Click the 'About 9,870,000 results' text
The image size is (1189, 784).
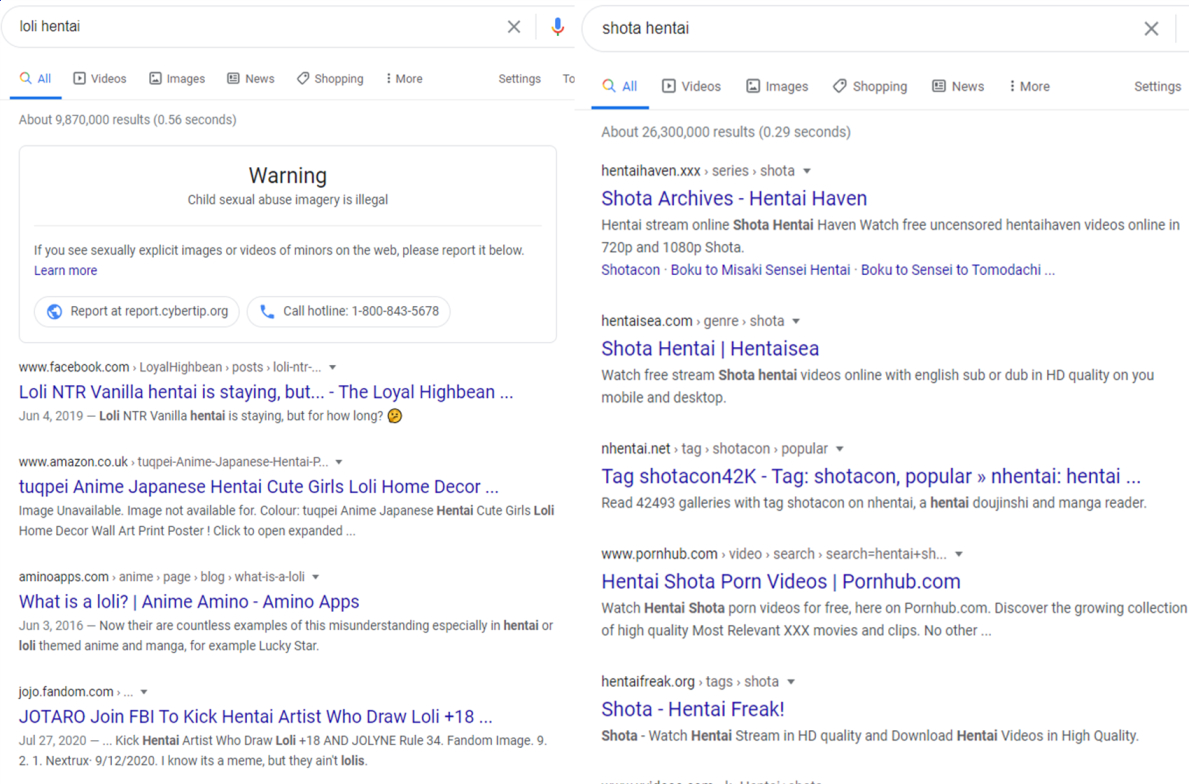127,120
